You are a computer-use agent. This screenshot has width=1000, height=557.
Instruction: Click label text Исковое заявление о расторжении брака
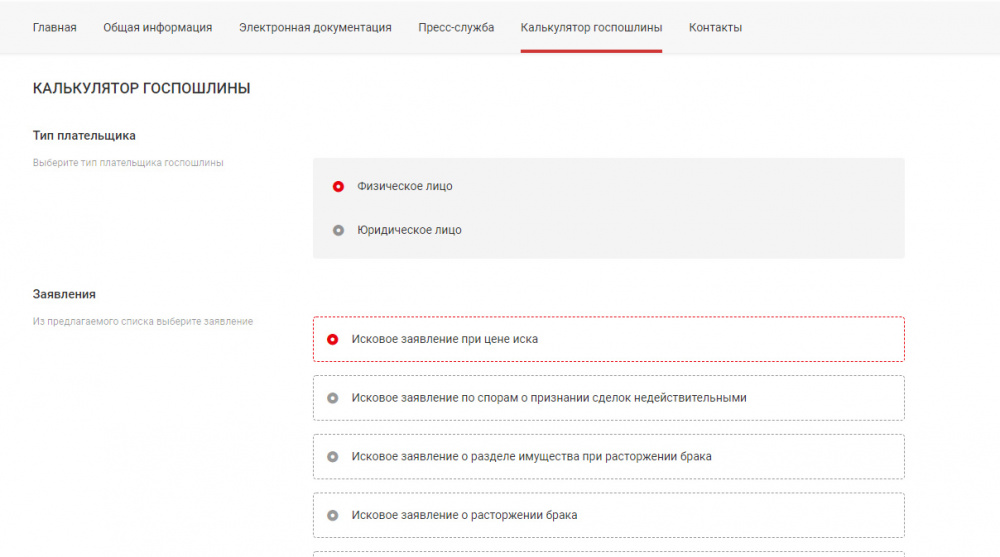464,516
